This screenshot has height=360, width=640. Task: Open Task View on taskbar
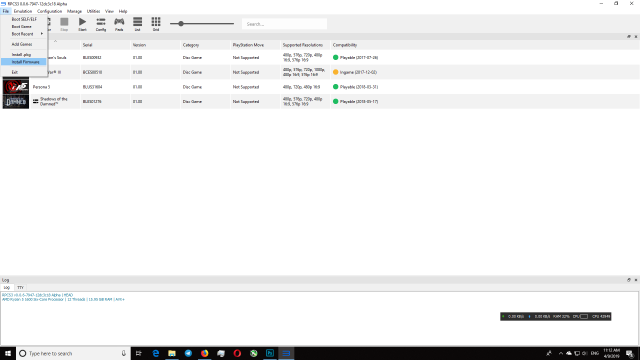tap(139, 353)
